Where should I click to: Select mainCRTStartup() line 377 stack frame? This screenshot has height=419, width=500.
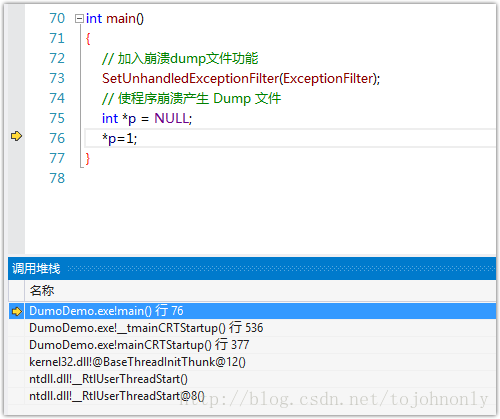point(252,345)
